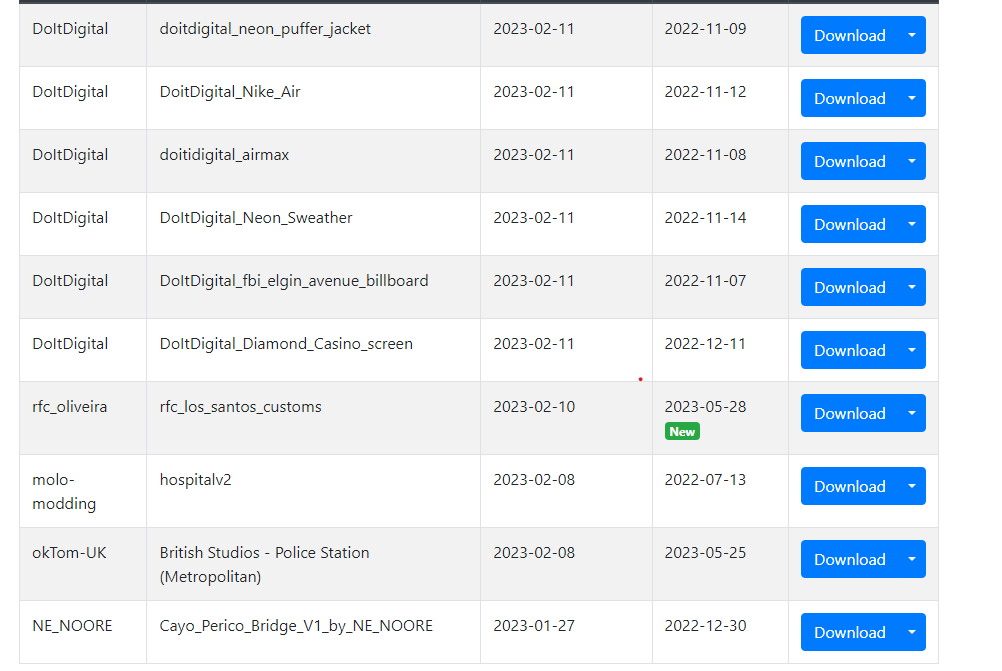Click the green New badge
The image size is (1002, 671).
tap(682, 431)
